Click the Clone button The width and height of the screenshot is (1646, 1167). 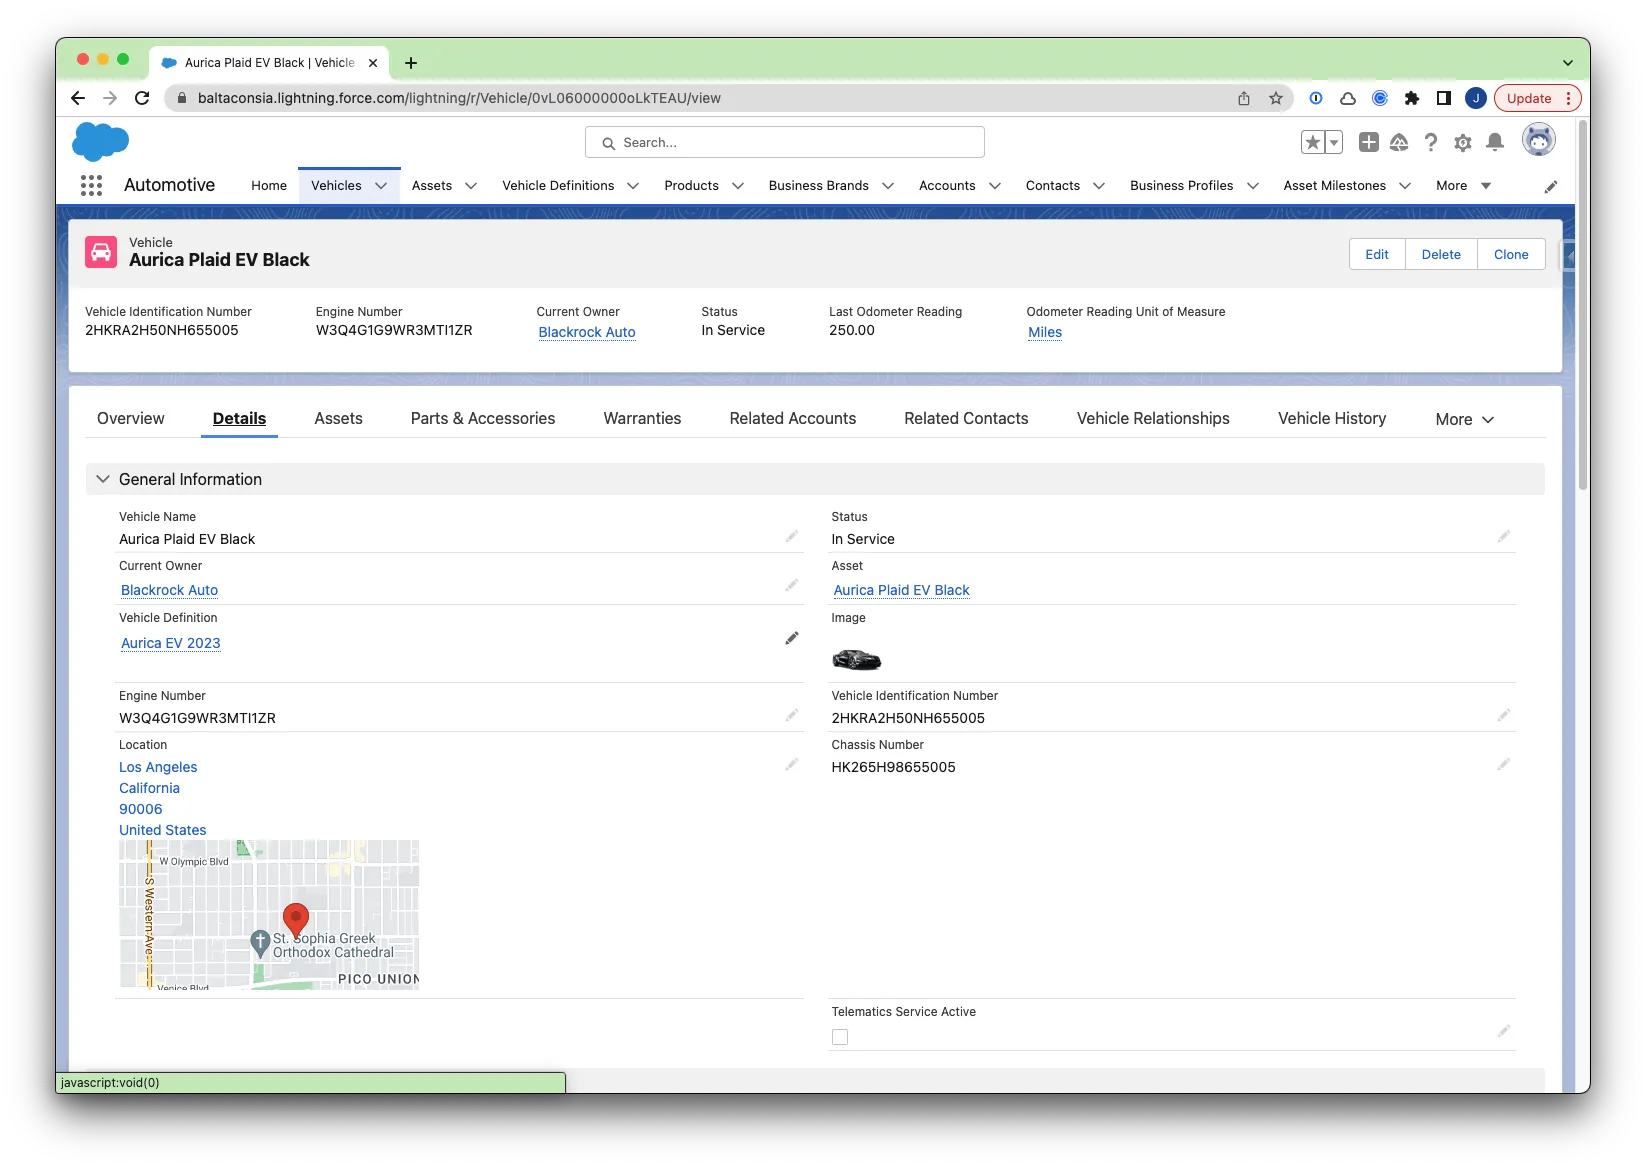point(1510,254)
